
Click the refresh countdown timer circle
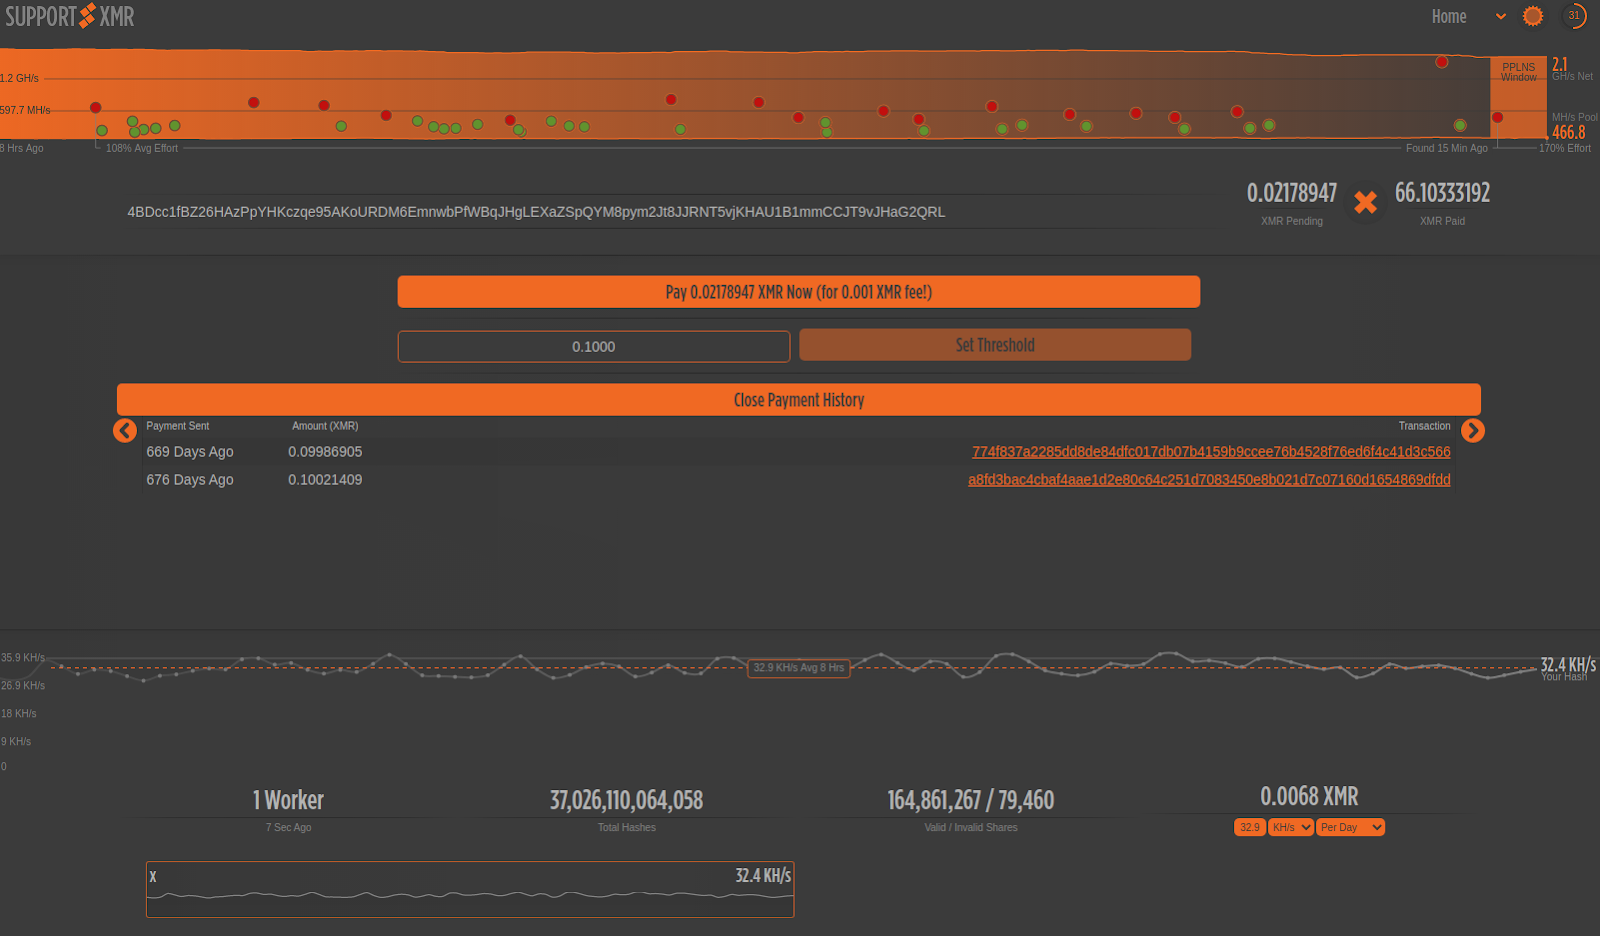(x=1575, y=16)
